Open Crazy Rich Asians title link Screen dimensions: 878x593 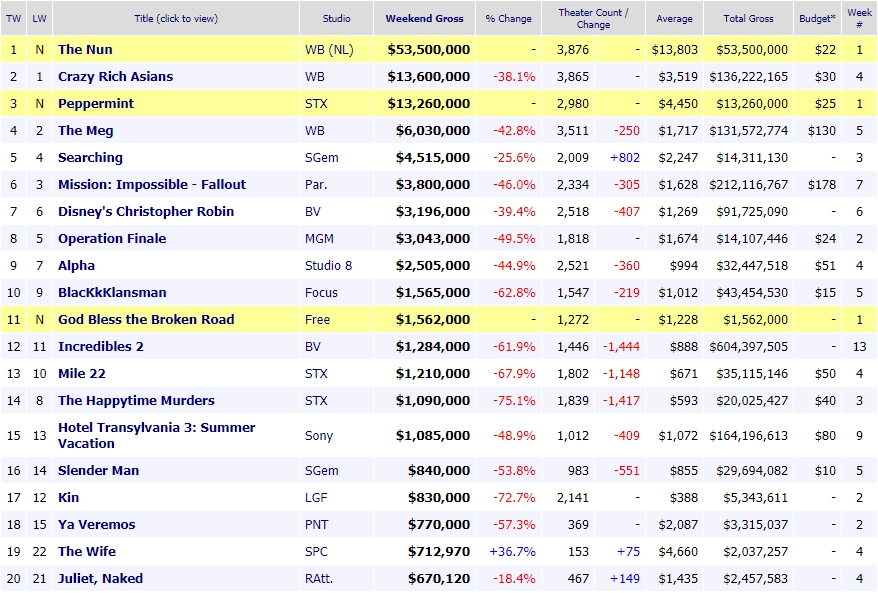[x=115, y=76]
